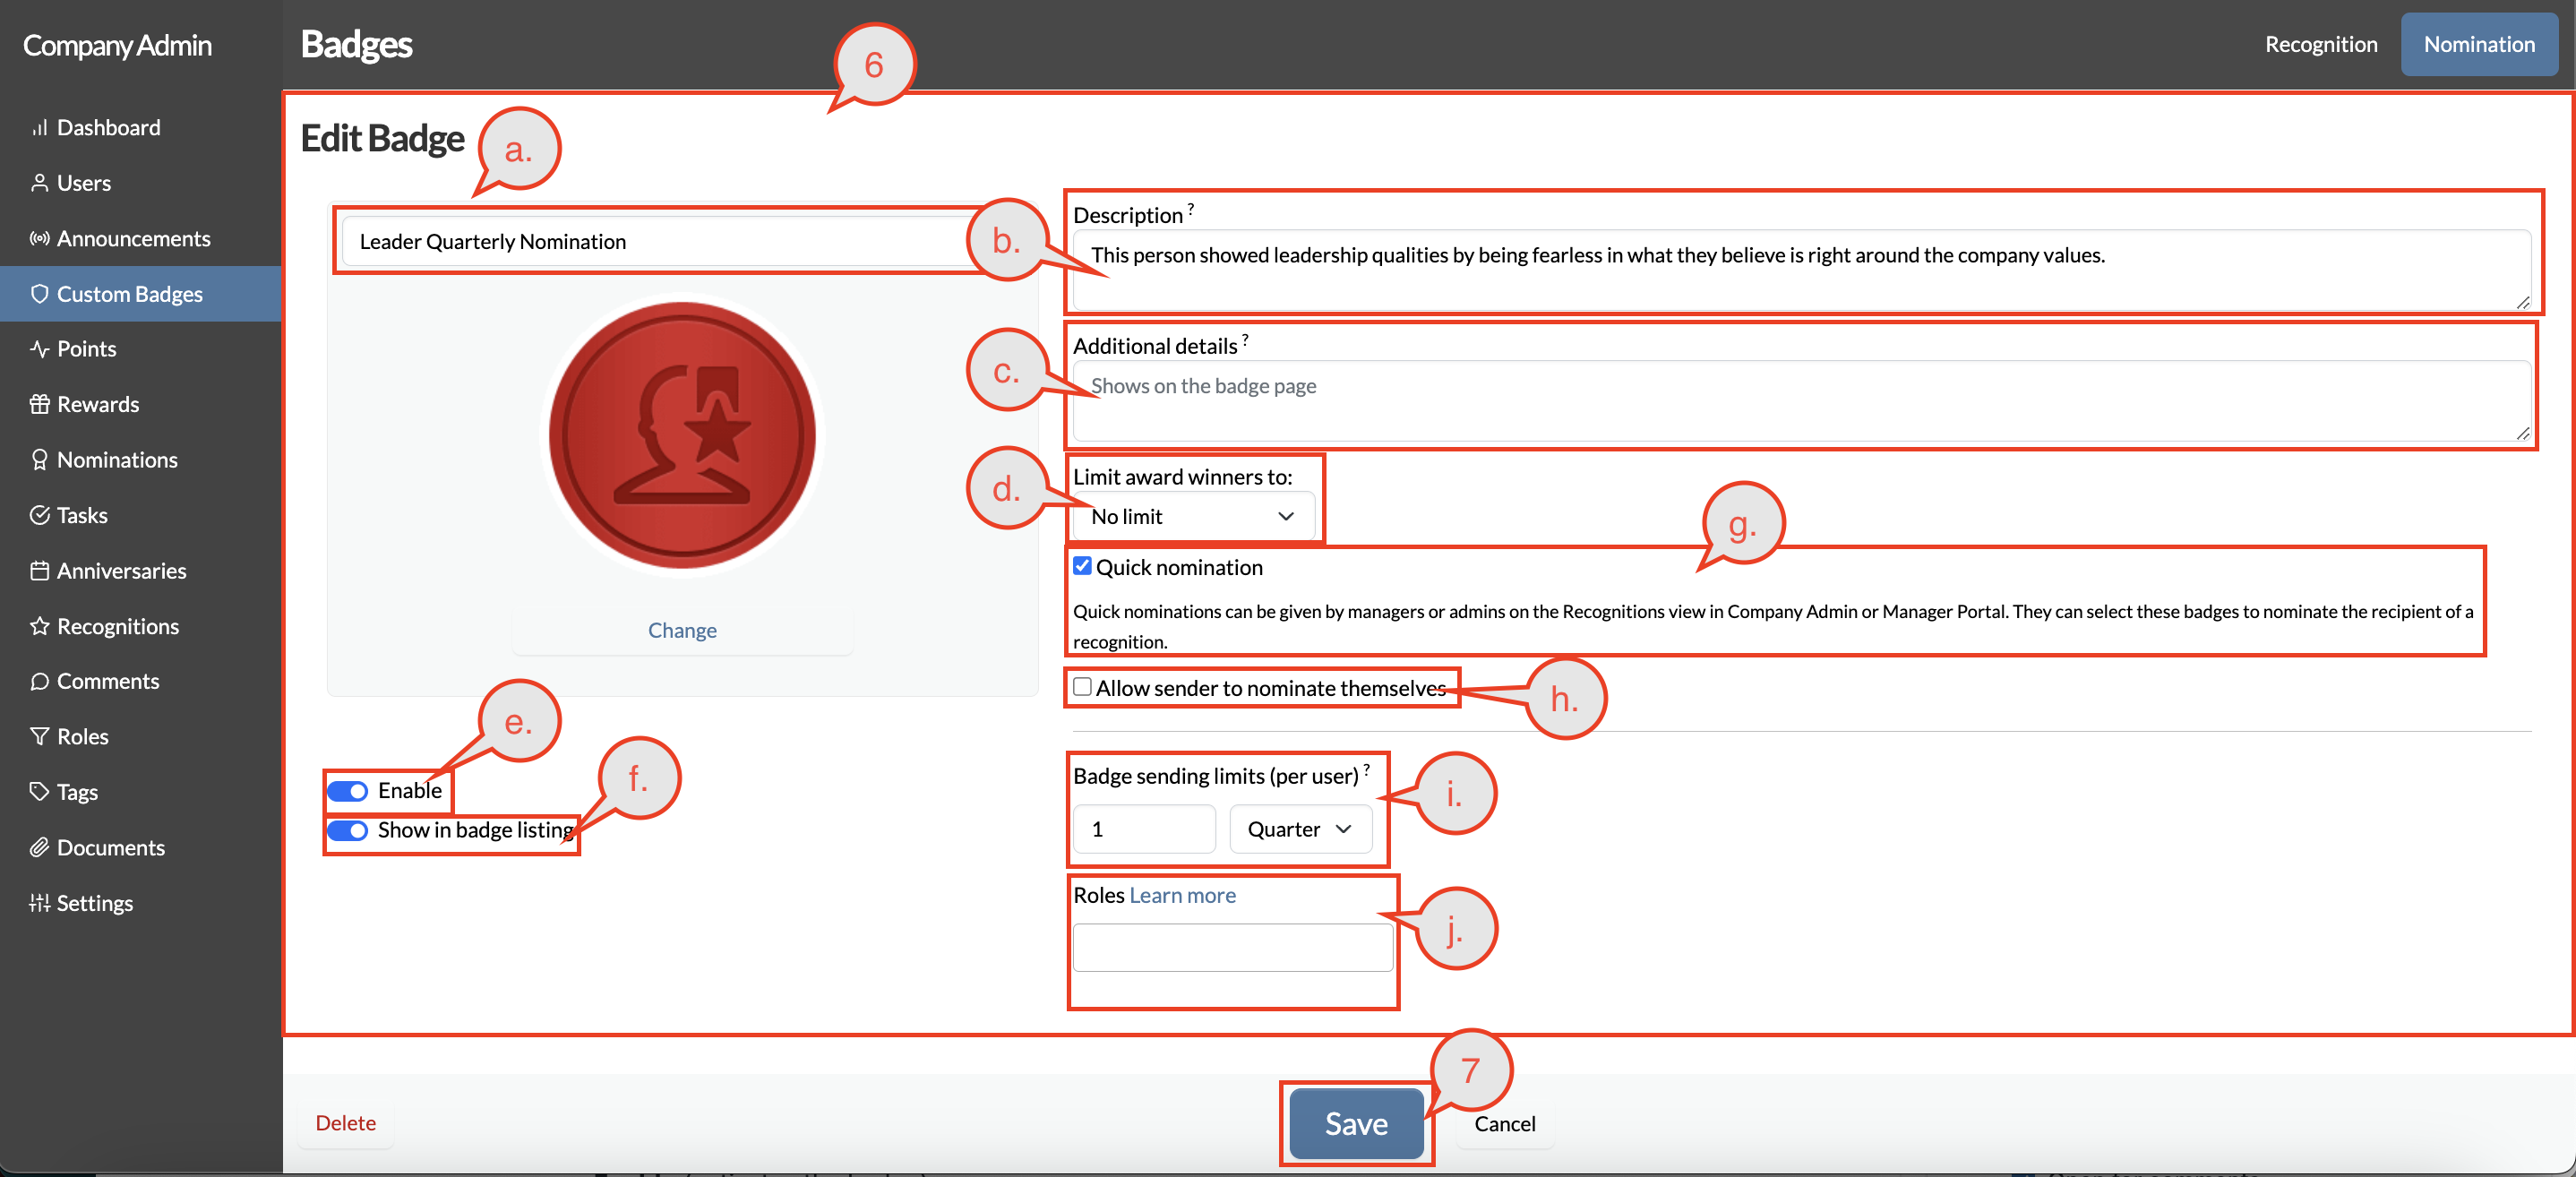This screenshot has height=1177, width=2576.
Task: Click the Custom Badges shield icon
Action: pyautogui.click(x=40, y=294)
